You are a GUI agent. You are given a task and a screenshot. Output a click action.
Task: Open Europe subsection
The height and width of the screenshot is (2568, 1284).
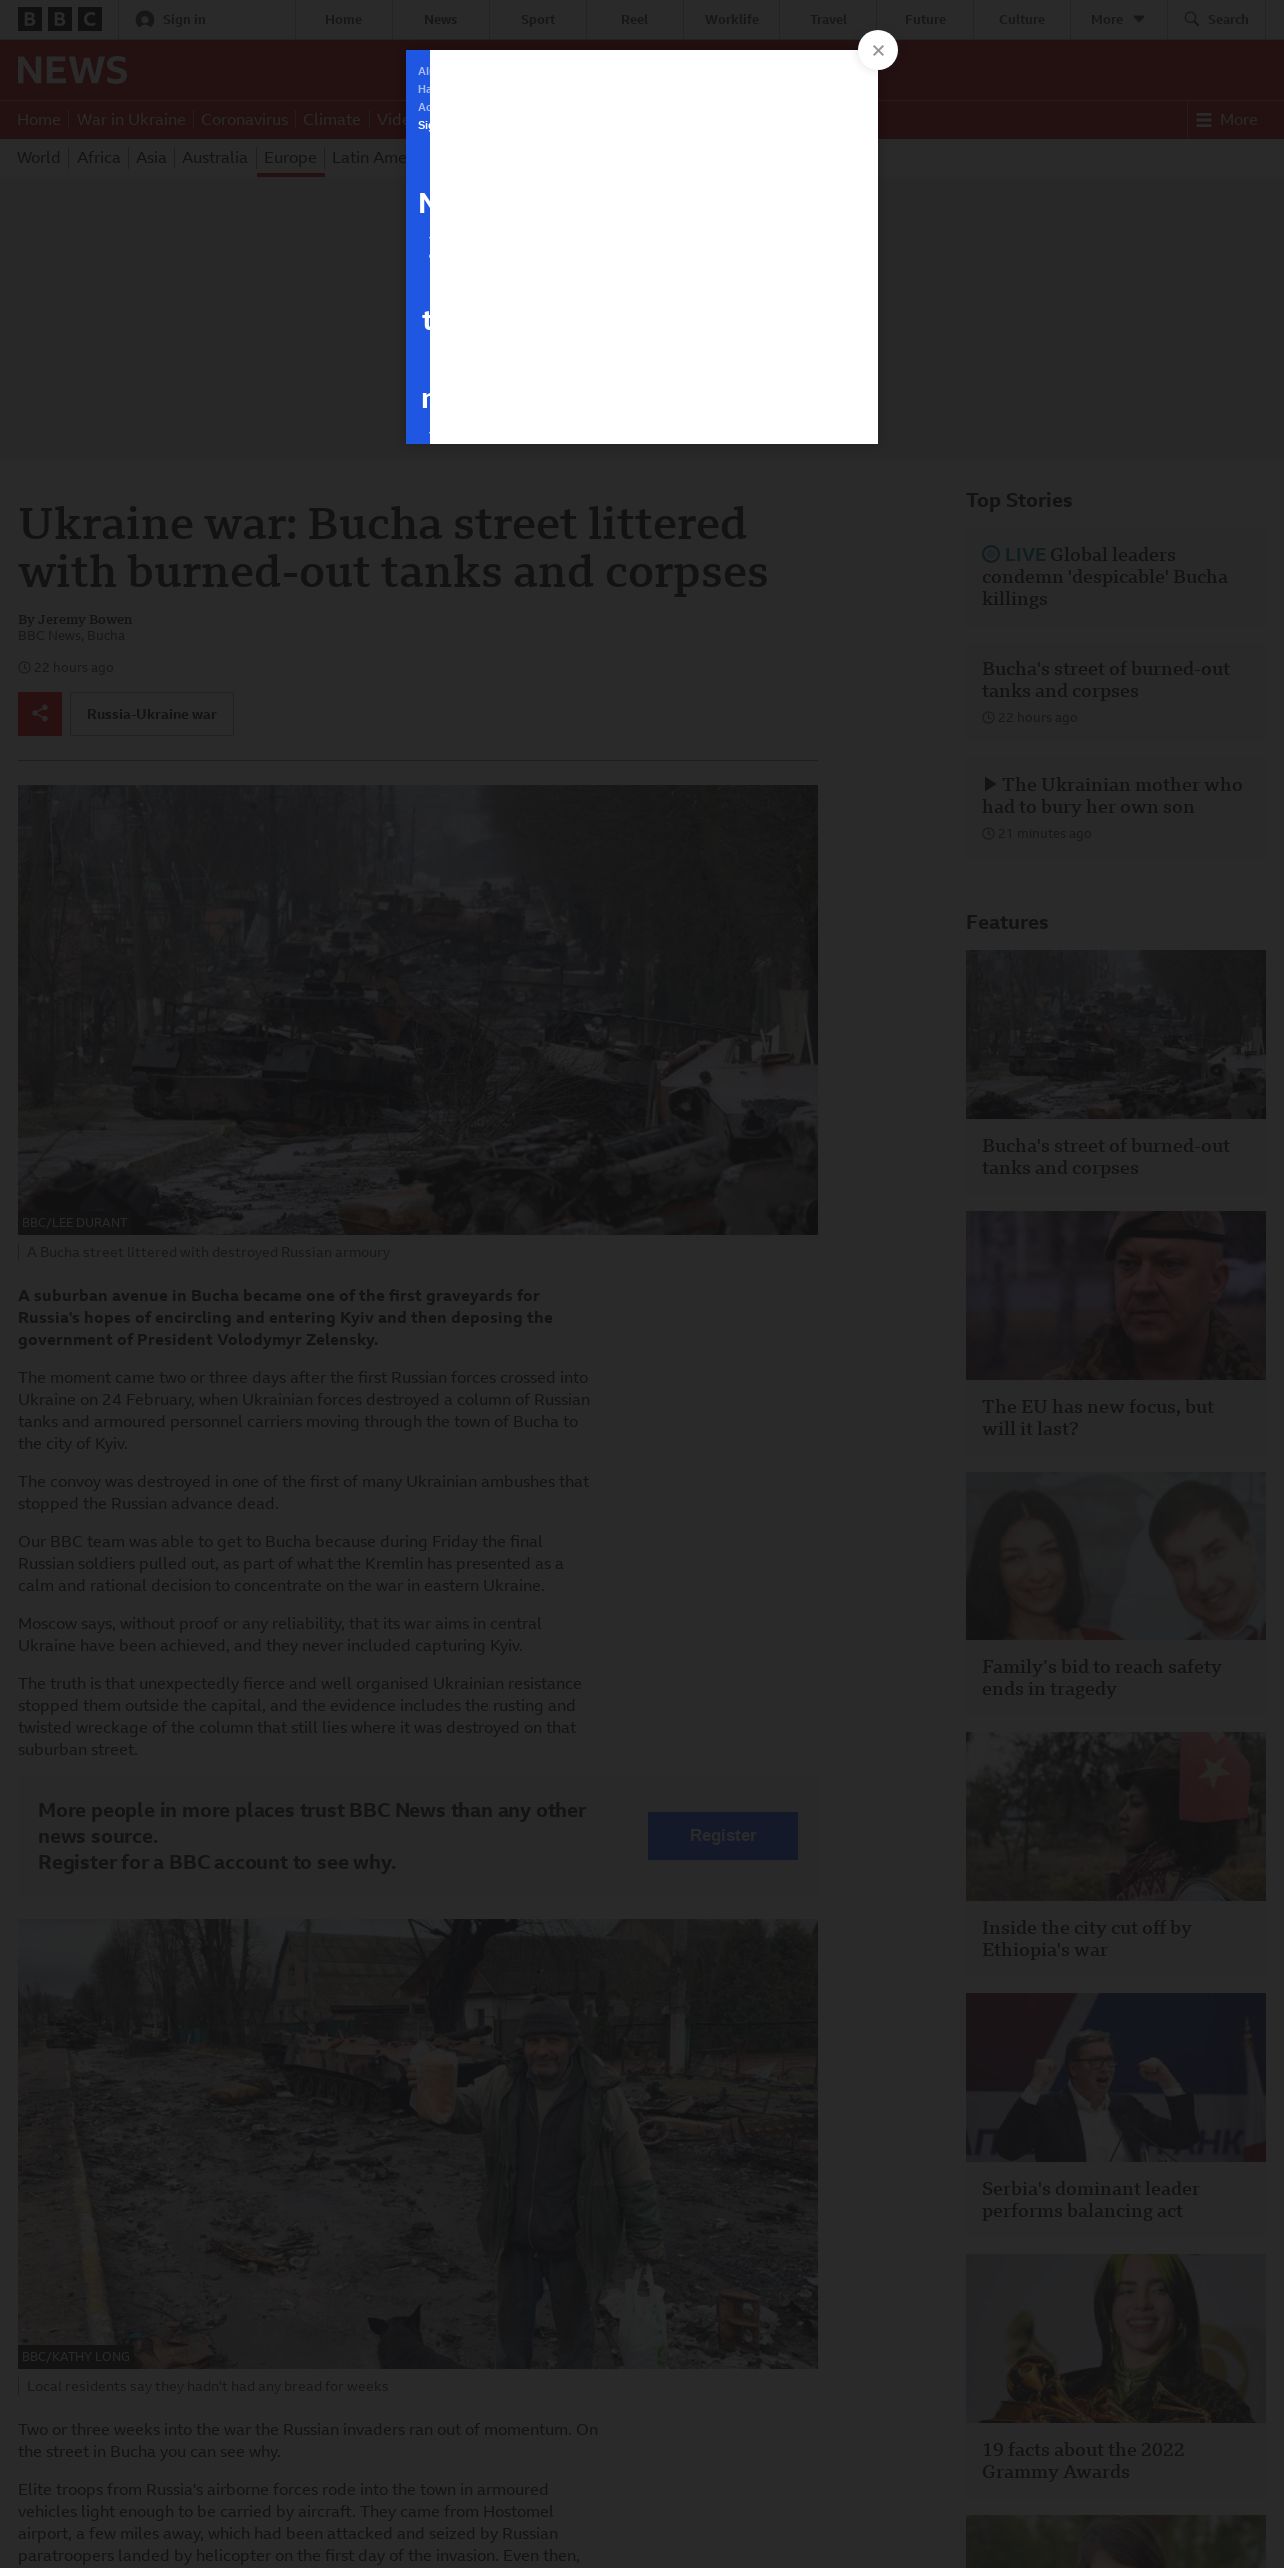(x=290, y=157)
